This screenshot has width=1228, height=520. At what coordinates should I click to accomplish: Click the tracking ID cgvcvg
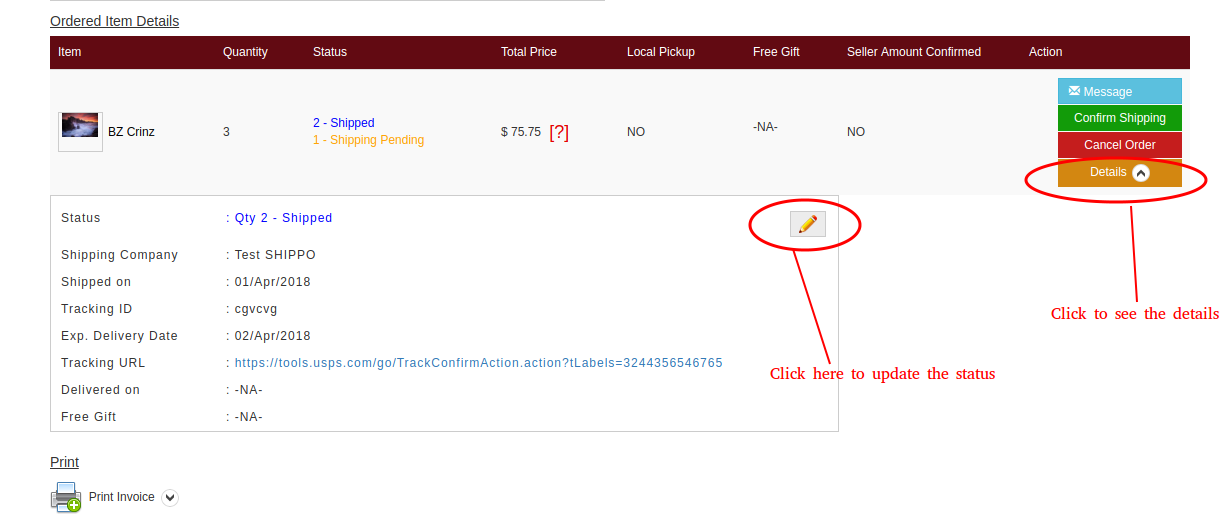[x=256, y=309]
